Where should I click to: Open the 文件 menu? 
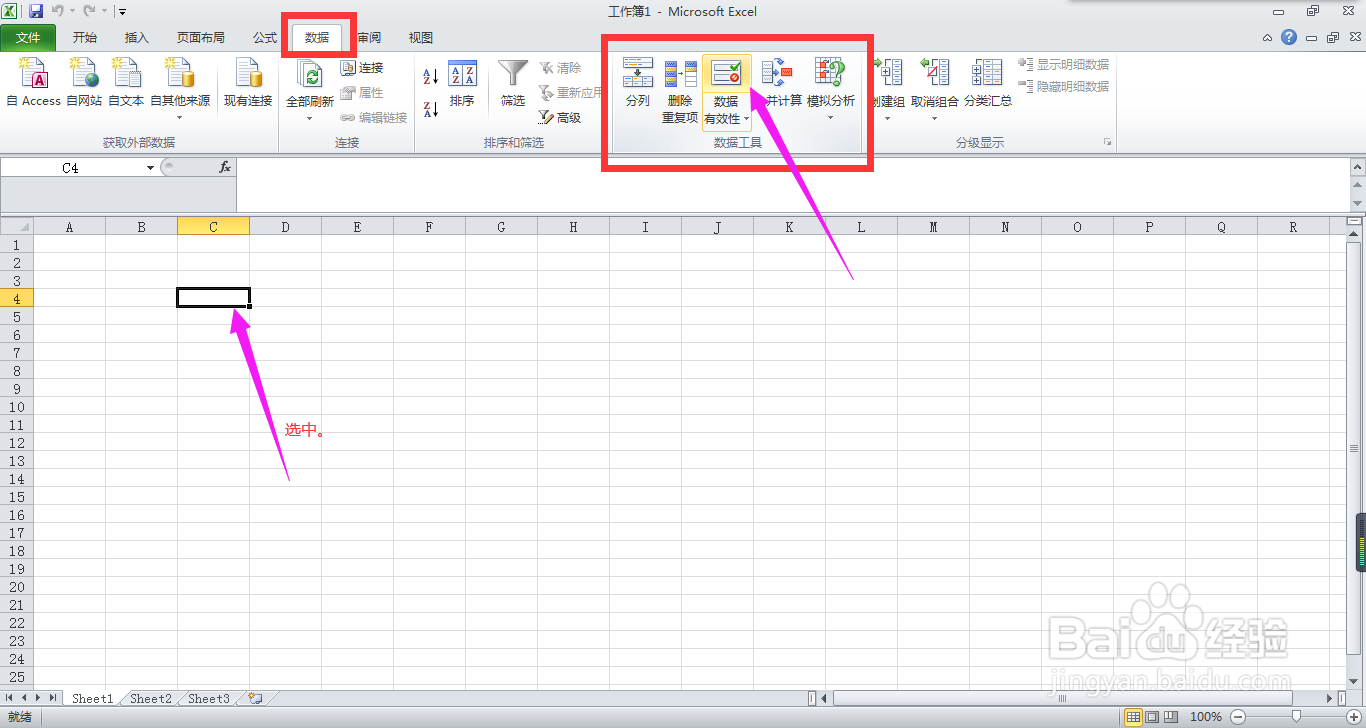click(29, 37)
